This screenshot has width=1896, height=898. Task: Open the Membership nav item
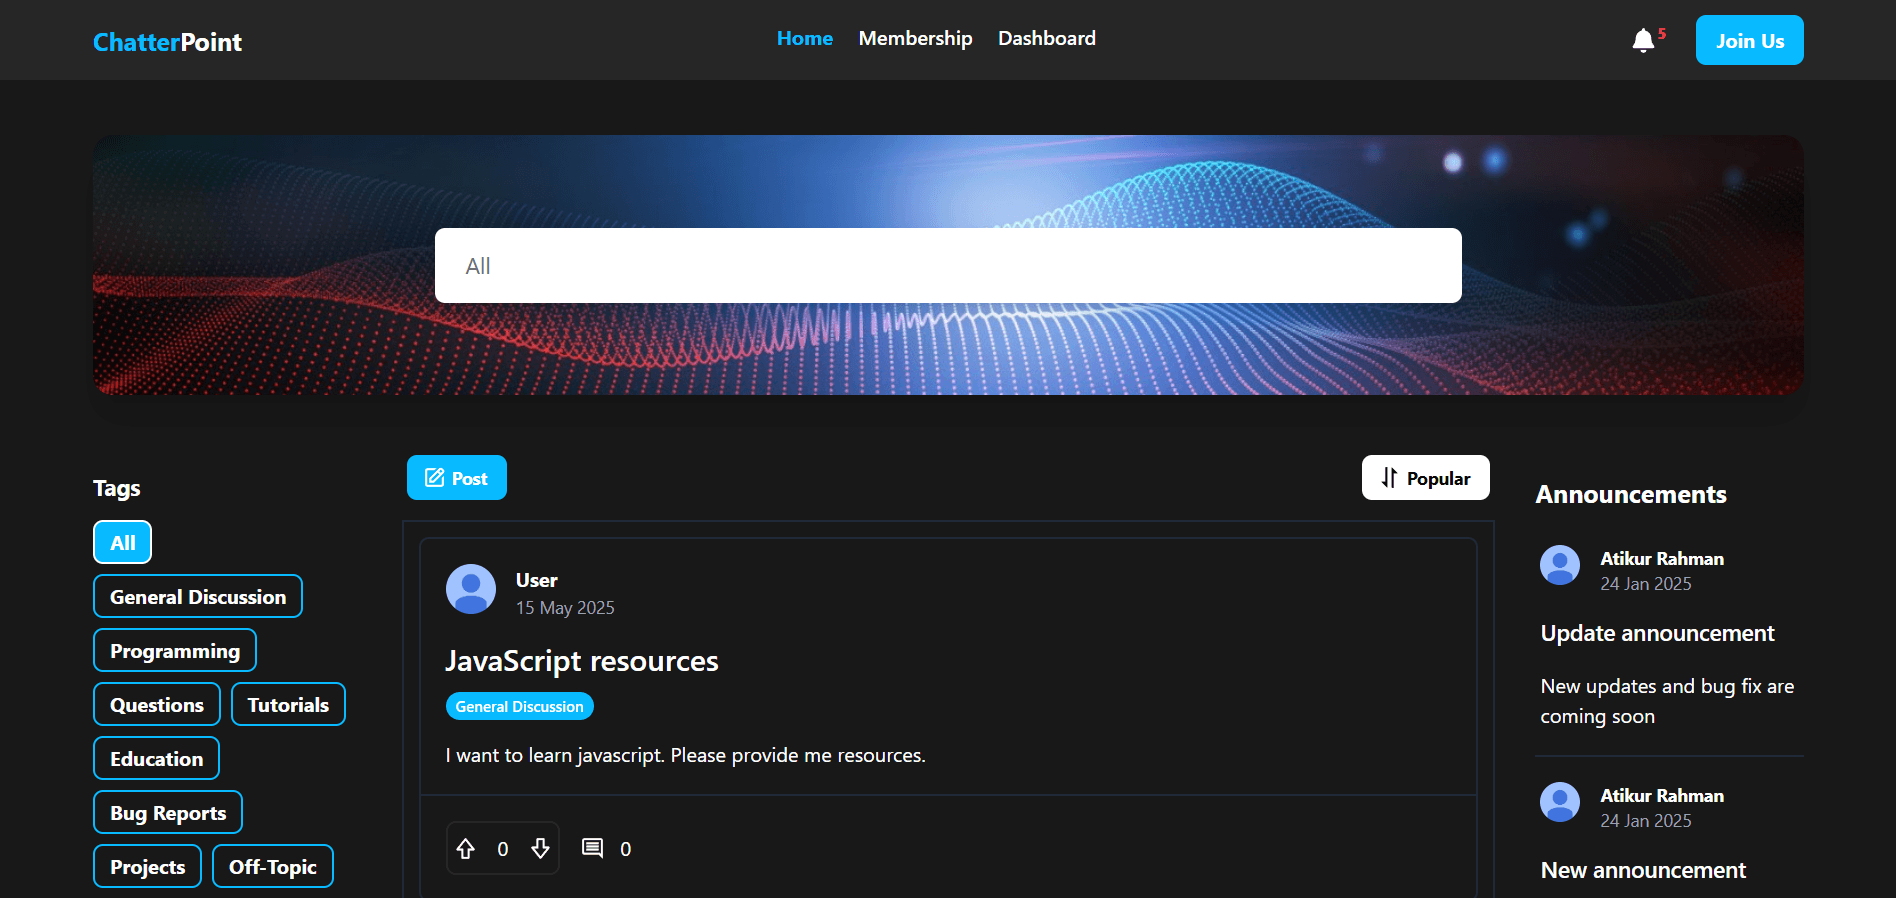point(915,39)
